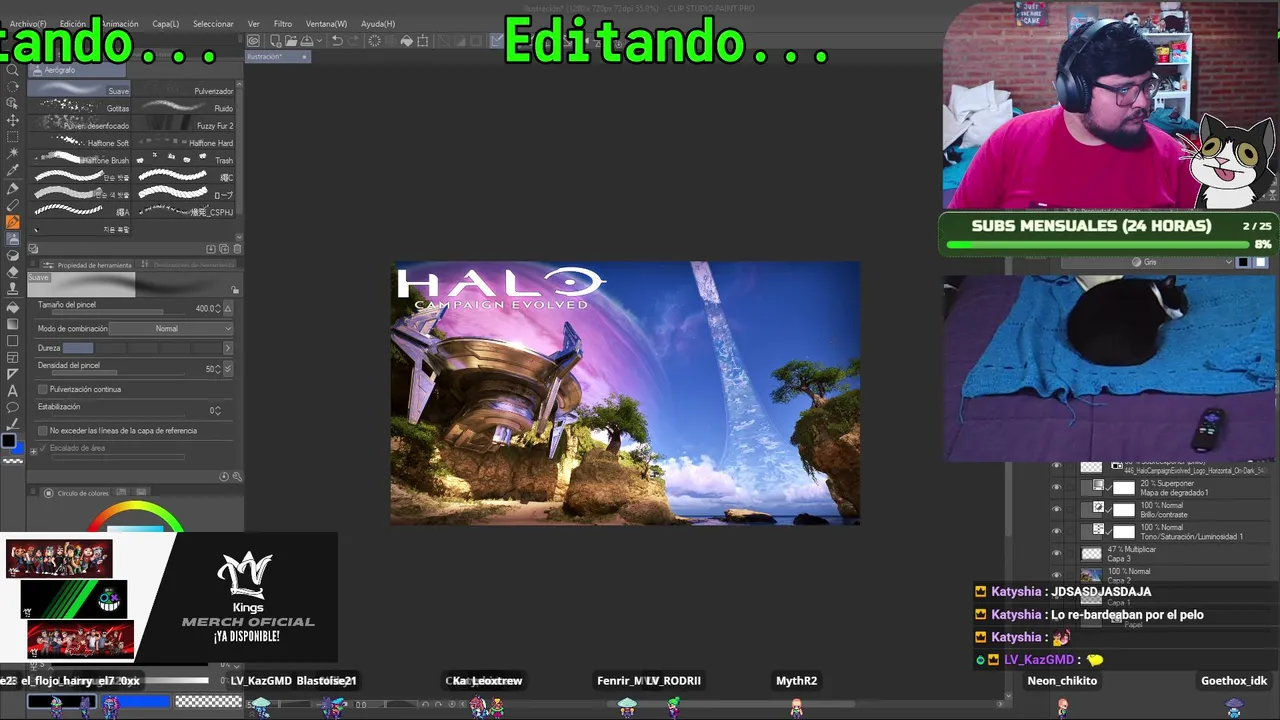Switch to the Ilustración document tab
This screenshot has height=720, width=1280.
[277, 57]
